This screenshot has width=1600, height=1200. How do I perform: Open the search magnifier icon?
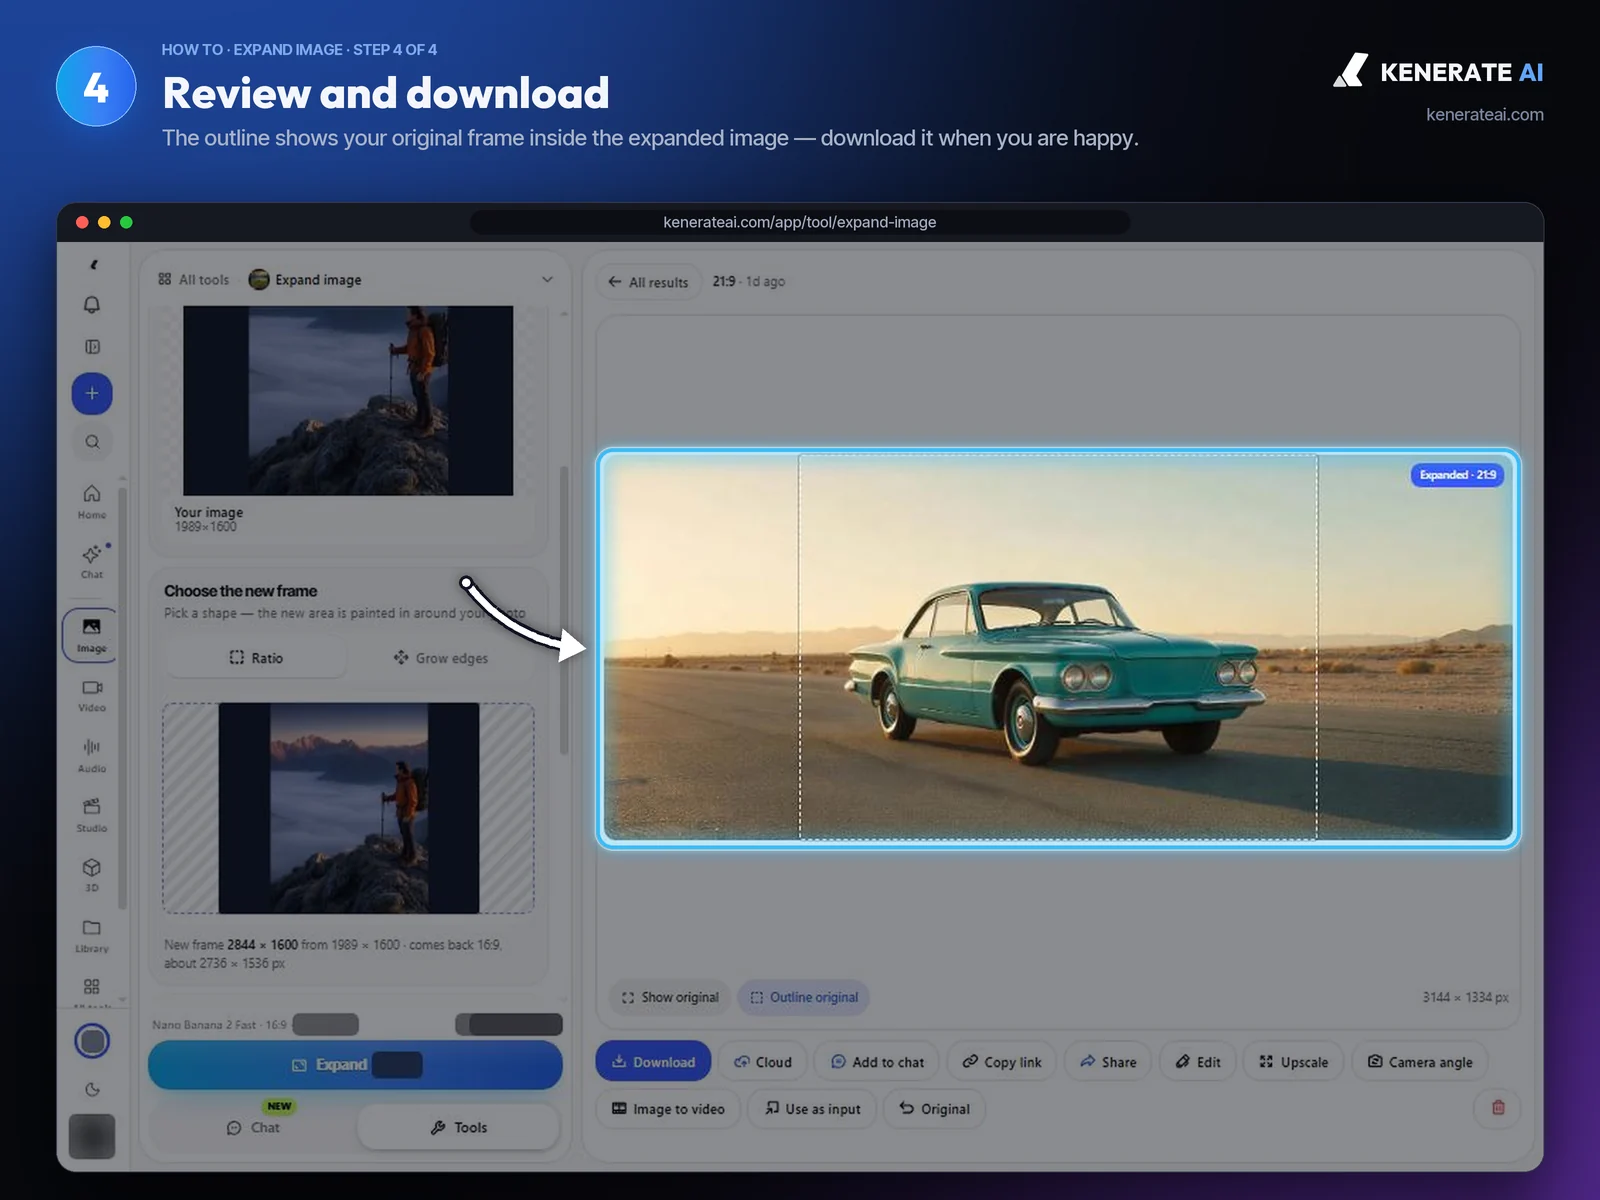click(x=92, y=442)
